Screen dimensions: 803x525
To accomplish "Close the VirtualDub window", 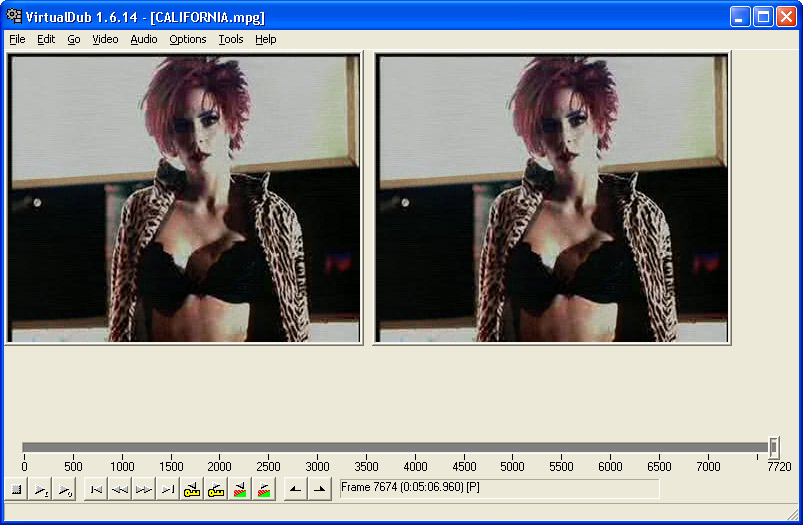I will coord(786,17).
